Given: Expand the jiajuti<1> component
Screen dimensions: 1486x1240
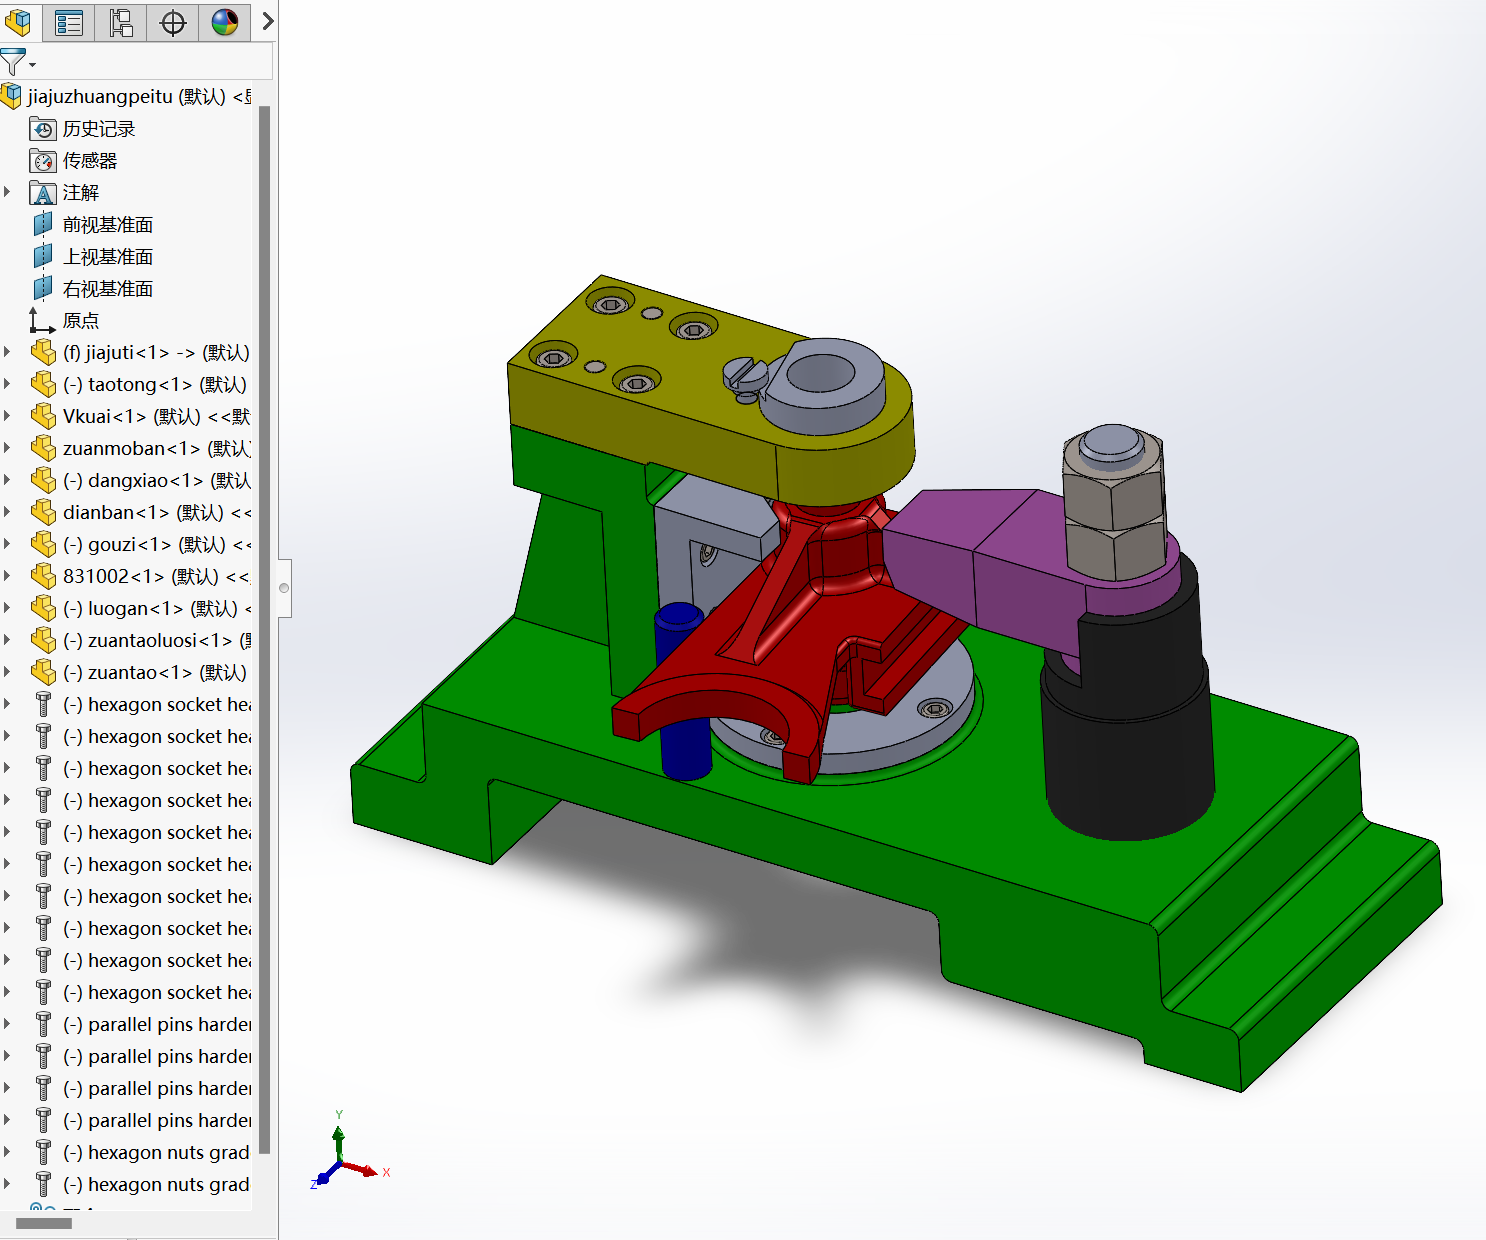Looking at the screenshot, I should coord(8,352).
